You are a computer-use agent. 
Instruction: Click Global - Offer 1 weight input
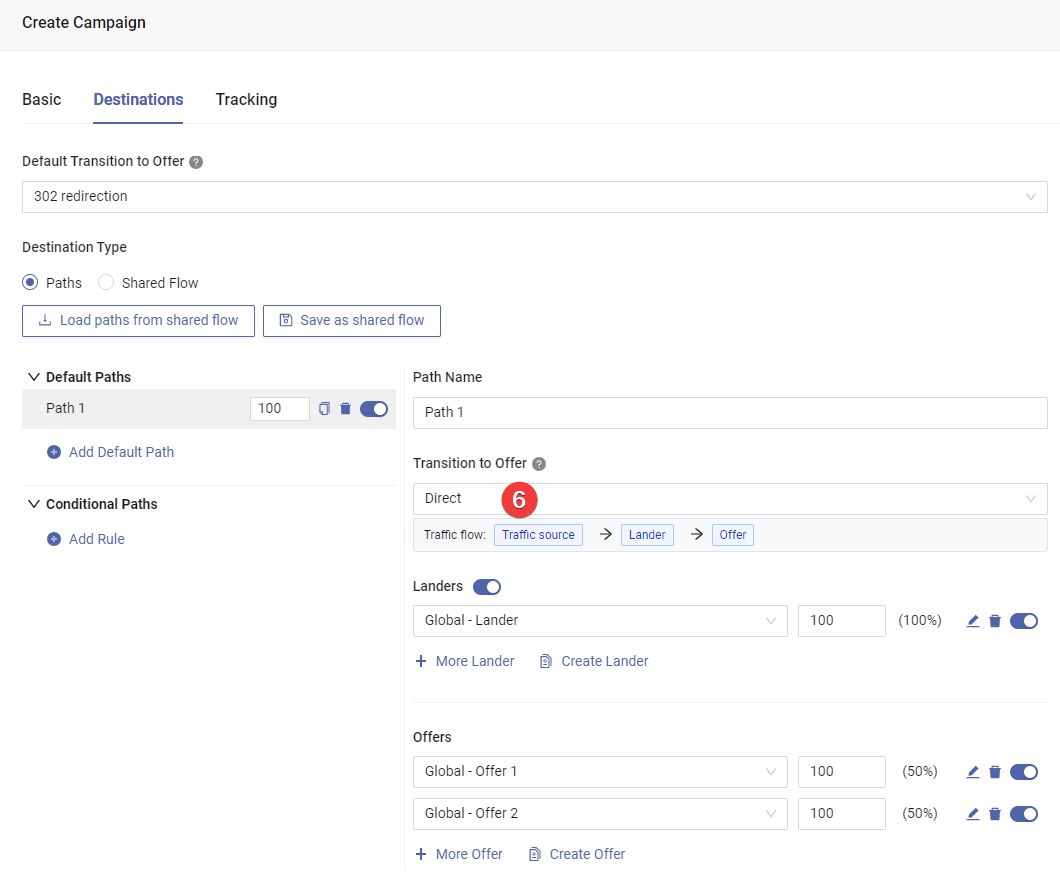pos(842,772)
